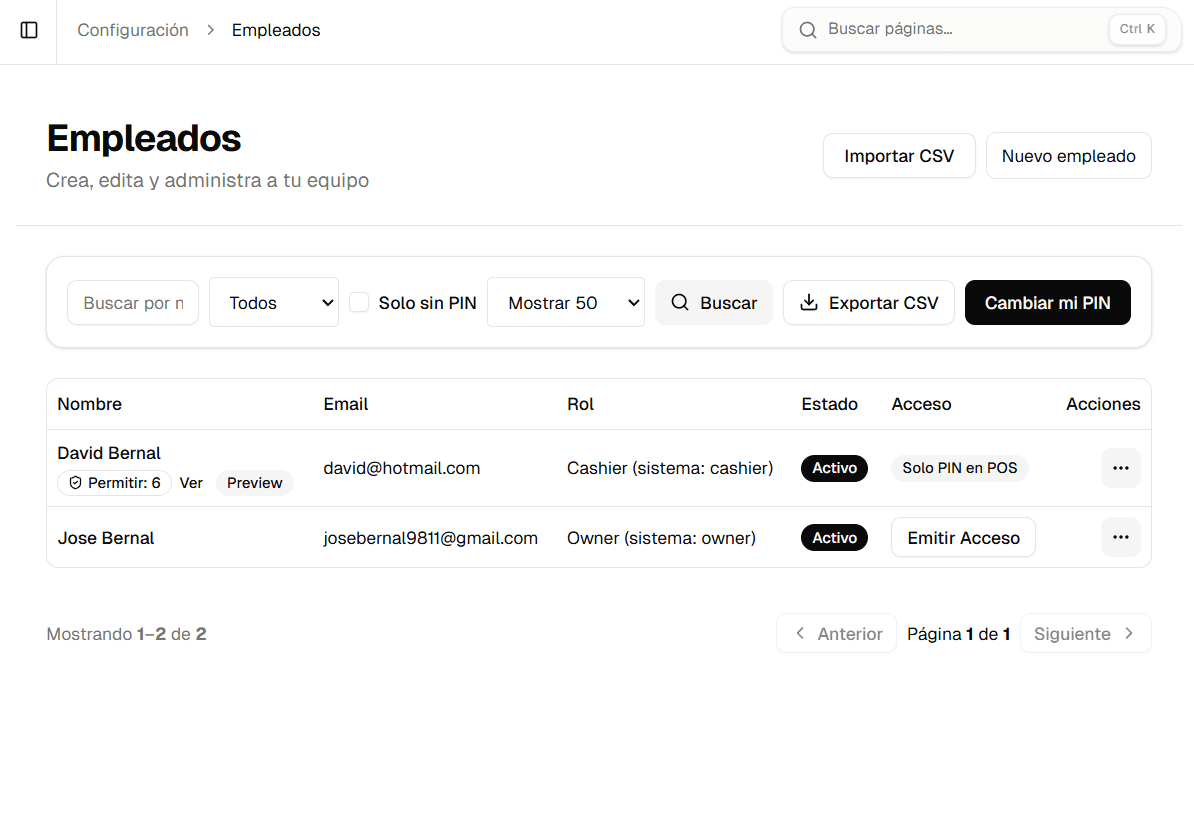
Task: Click the Configuración breadcrumb
Action: [133, 30]
